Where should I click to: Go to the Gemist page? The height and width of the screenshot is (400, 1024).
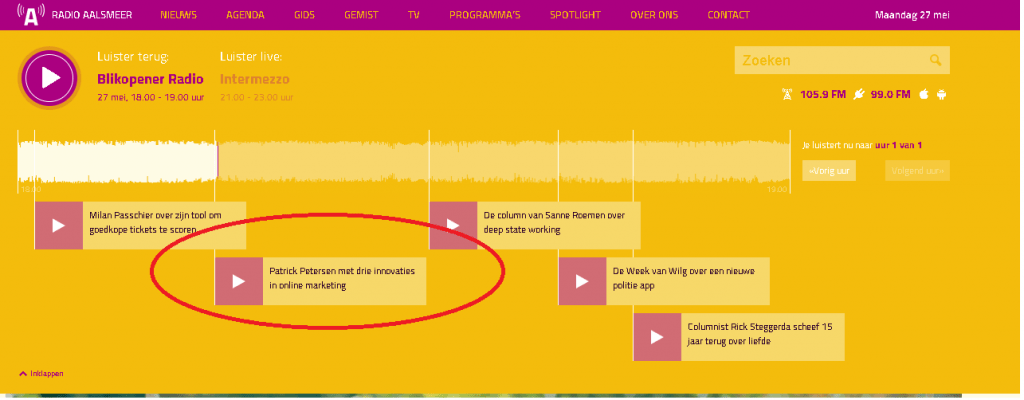361,16
